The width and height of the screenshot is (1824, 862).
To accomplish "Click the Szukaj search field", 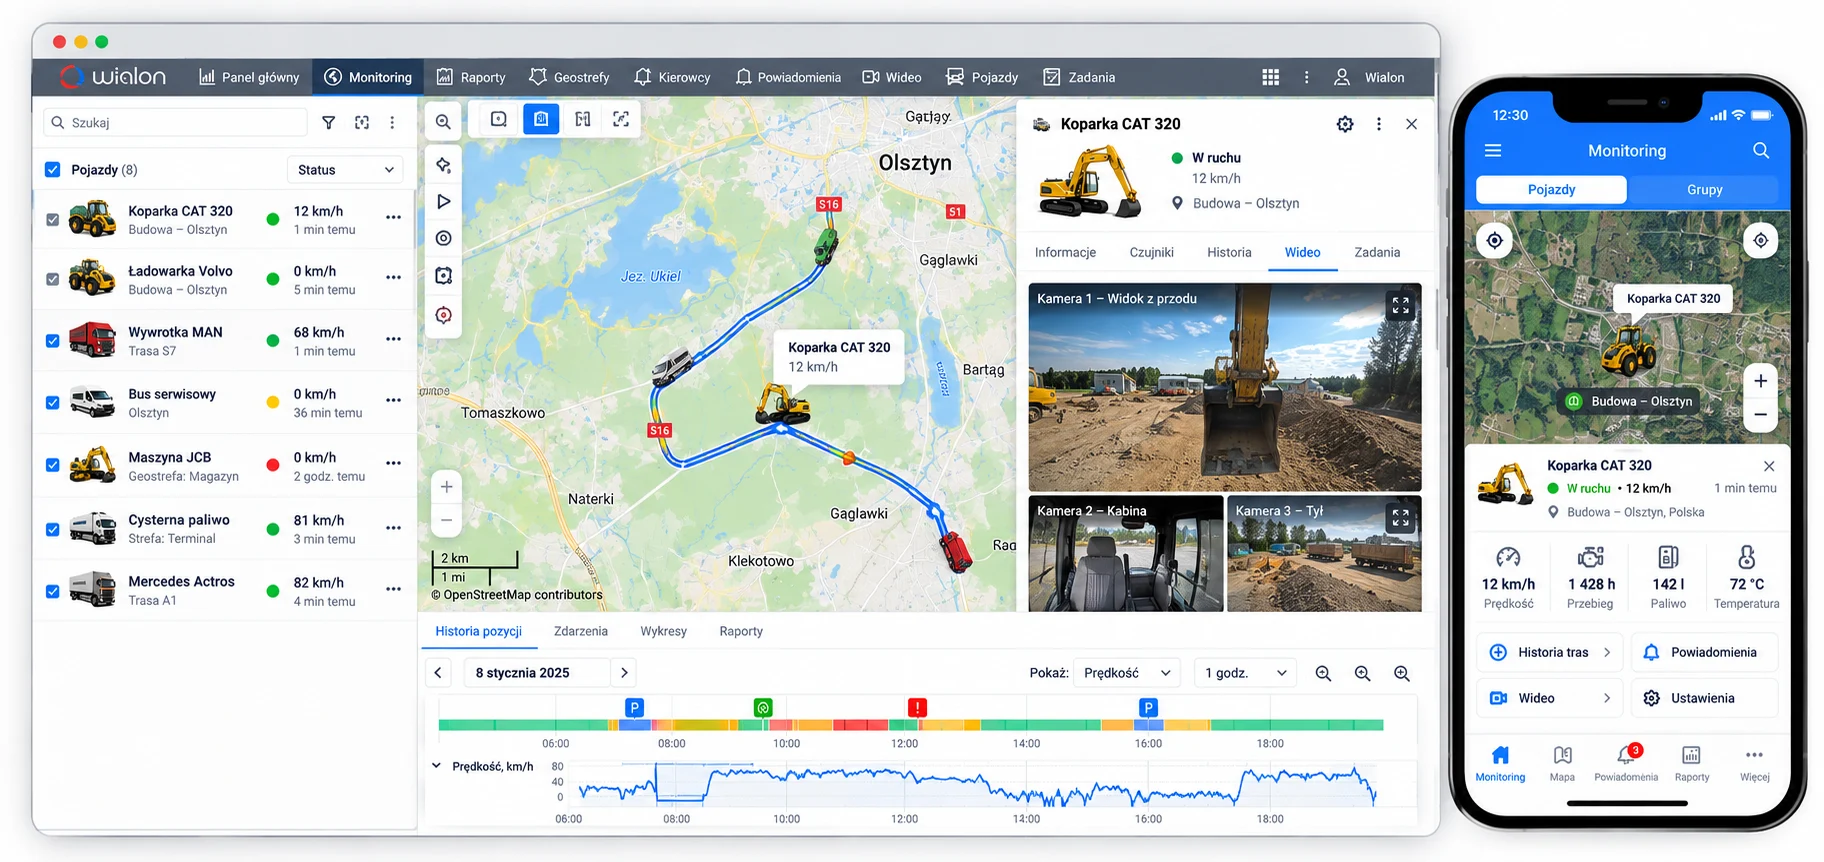I will (176, 122).
